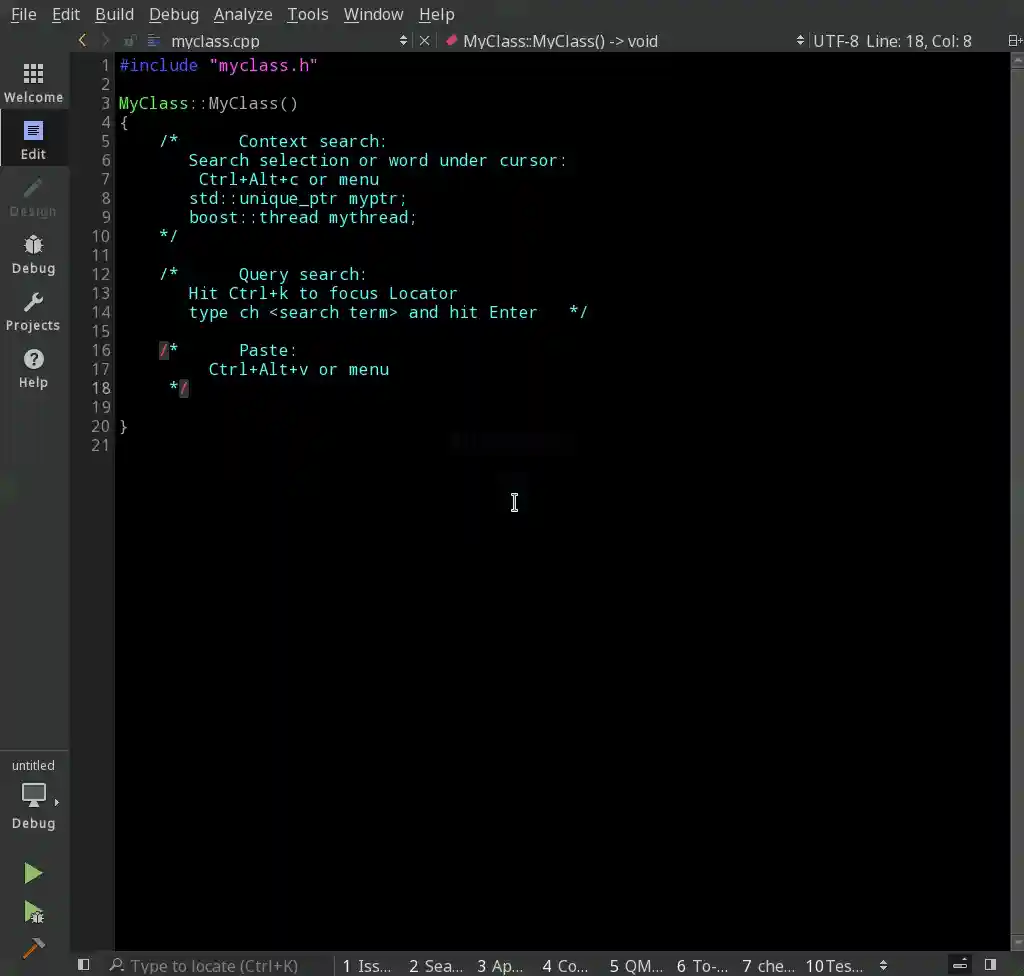Expand the hidden output panes chevron
This screenshot has width=1024, height=976.
884,964
